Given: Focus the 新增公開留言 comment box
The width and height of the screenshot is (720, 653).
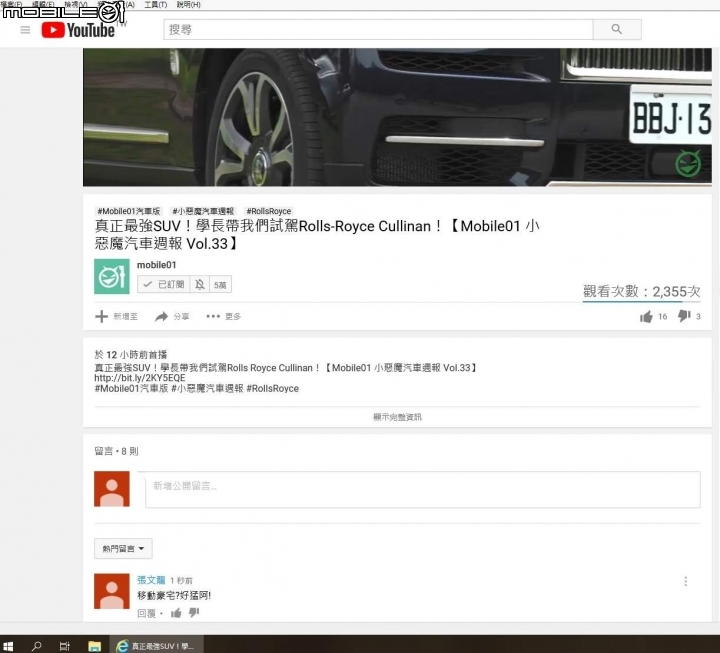Looking at the screenshot, I should [x=423, y=490].
